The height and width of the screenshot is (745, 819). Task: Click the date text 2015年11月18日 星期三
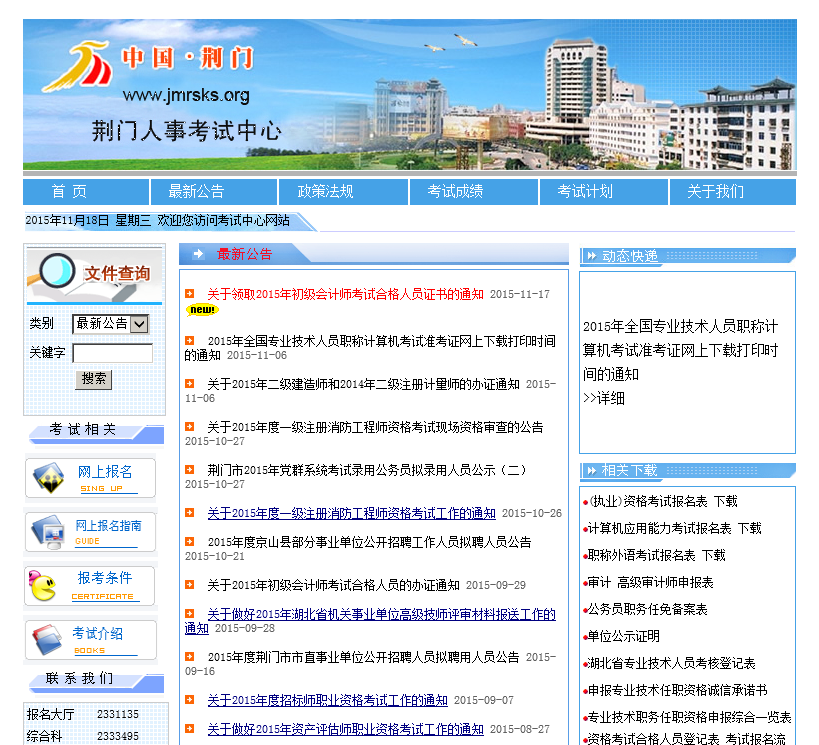click(x=88, y=220)
